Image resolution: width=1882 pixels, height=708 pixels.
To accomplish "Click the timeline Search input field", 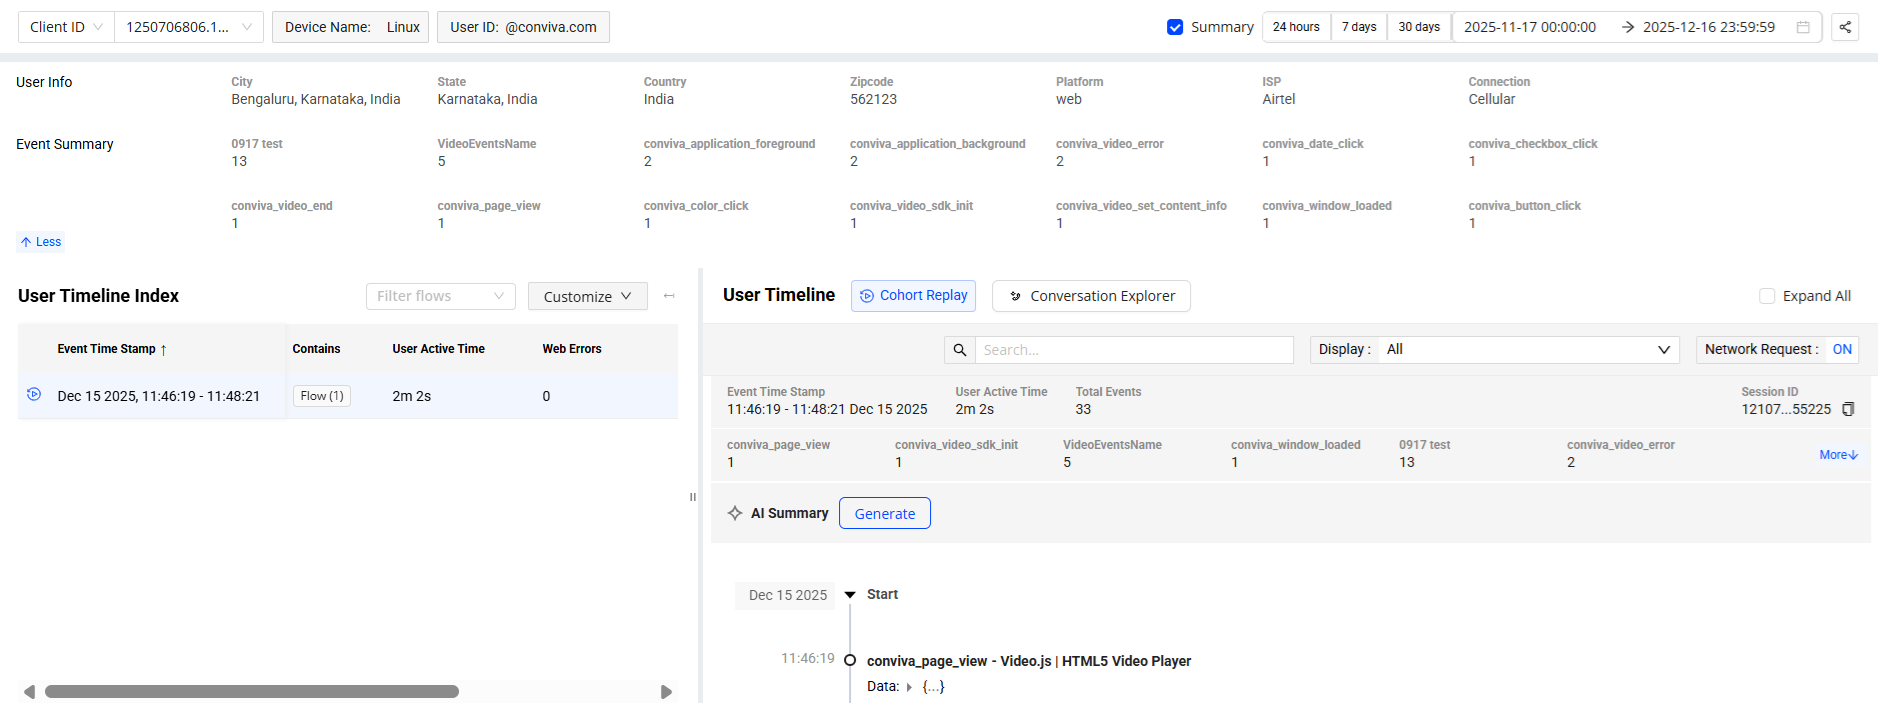I will [x=1133, y=350].
